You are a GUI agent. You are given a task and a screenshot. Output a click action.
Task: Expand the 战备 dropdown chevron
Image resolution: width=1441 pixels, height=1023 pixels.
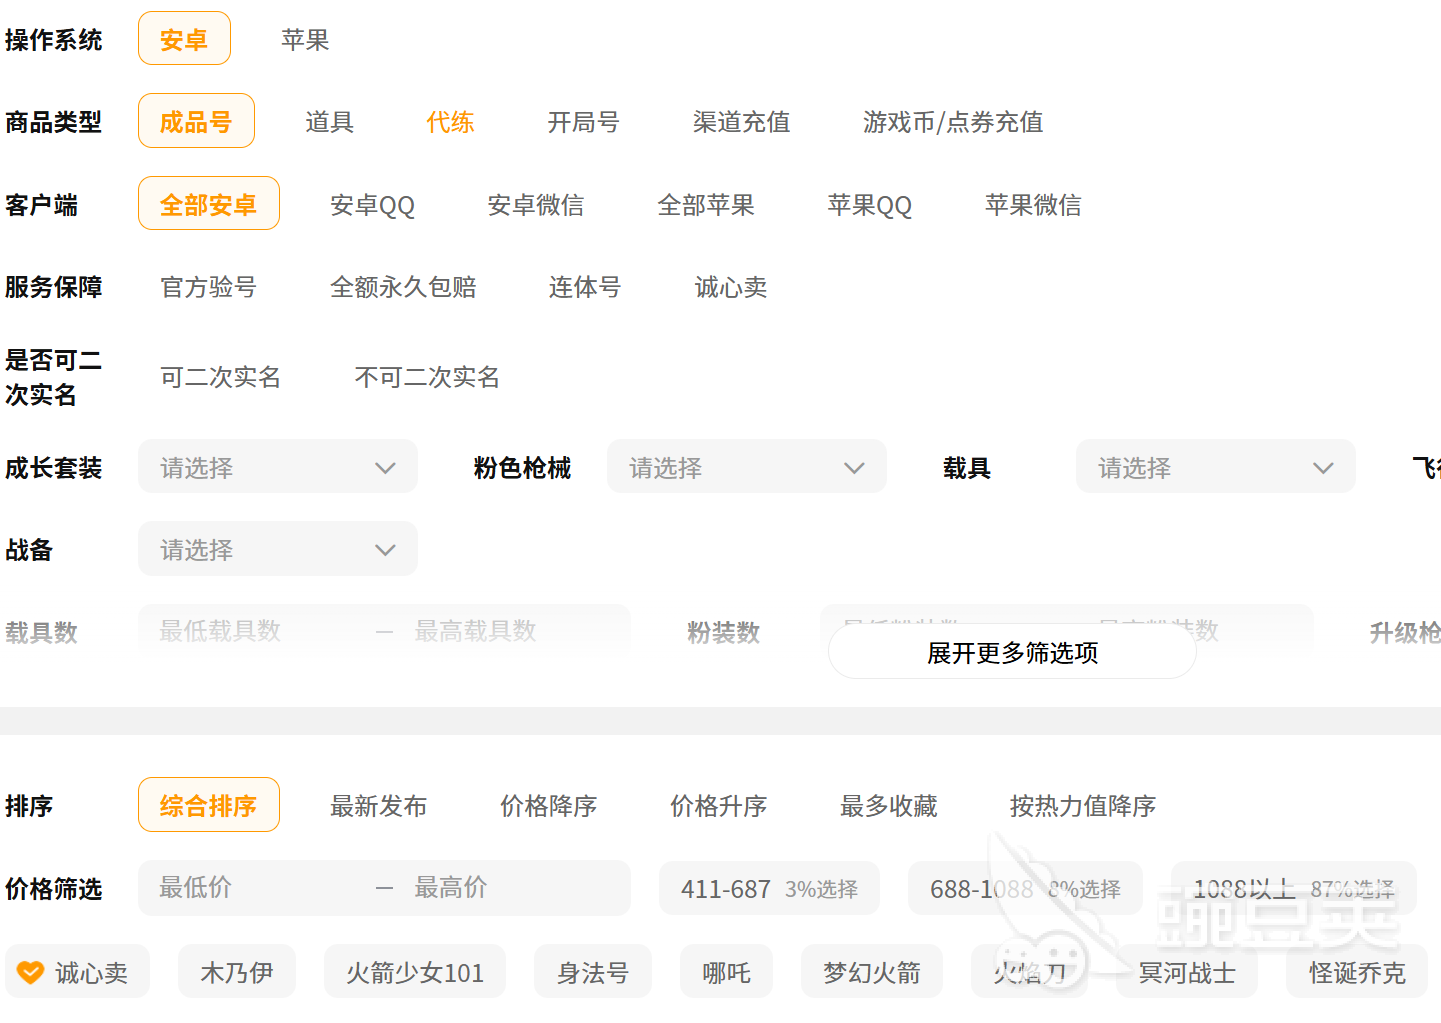pyautogui.click(x=385, y=550)
